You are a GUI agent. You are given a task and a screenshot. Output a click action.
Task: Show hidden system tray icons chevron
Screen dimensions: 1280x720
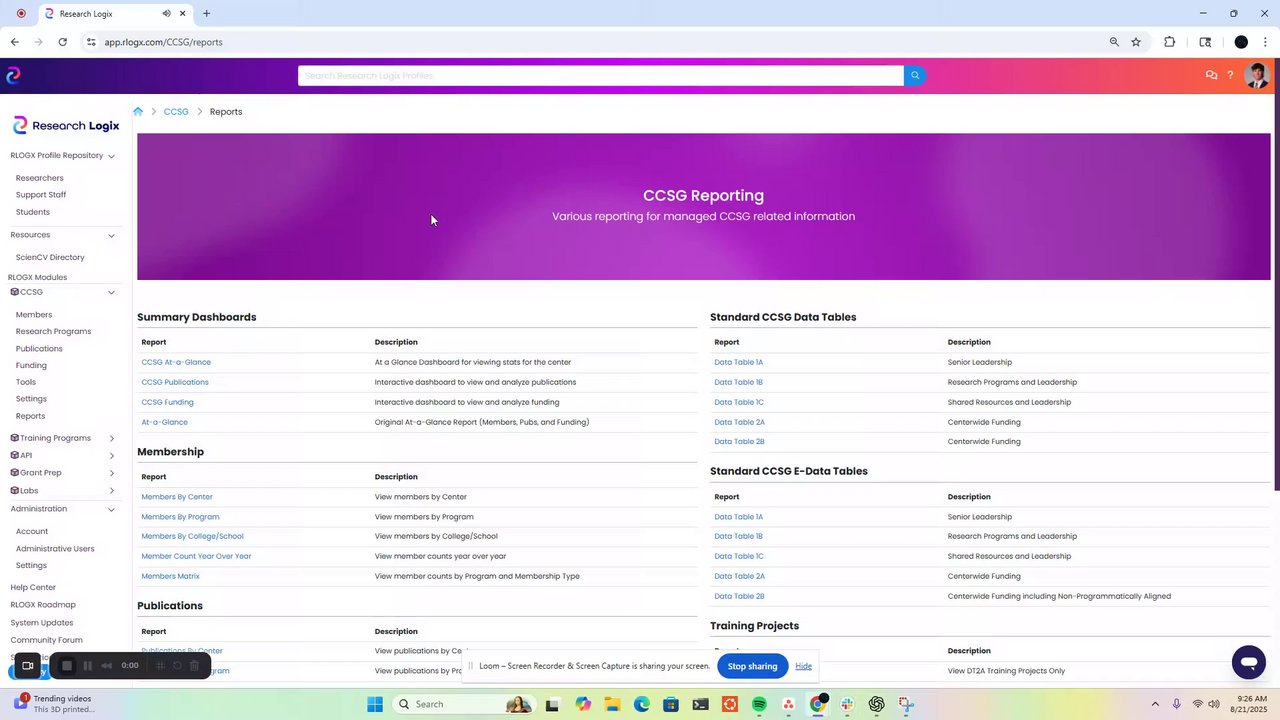pos(1155,704)
